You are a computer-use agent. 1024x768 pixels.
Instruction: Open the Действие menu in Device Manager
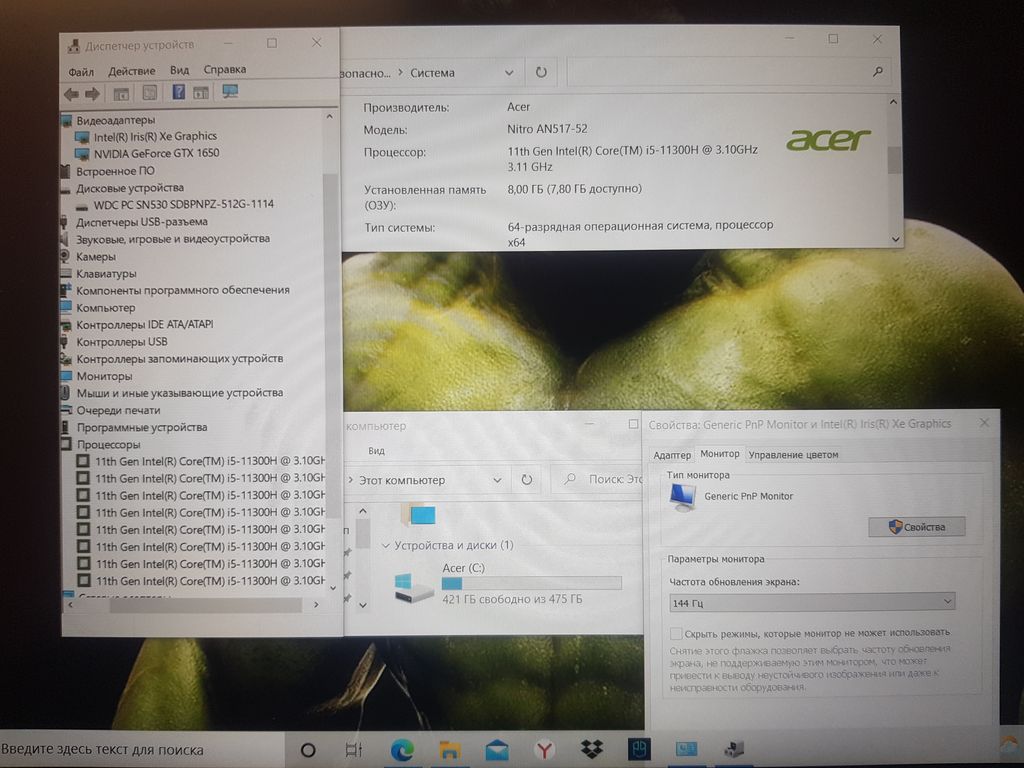132,71
